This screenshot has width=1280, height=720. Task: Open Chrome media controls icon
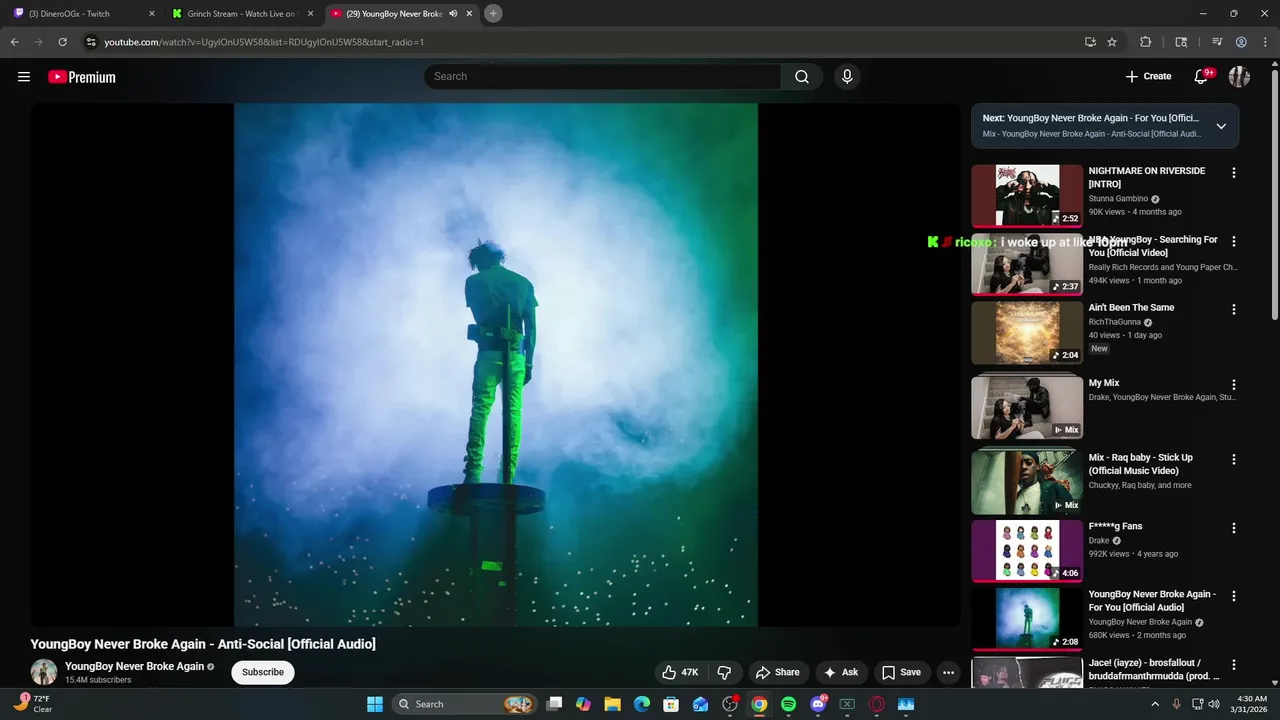coord(1217,42)
